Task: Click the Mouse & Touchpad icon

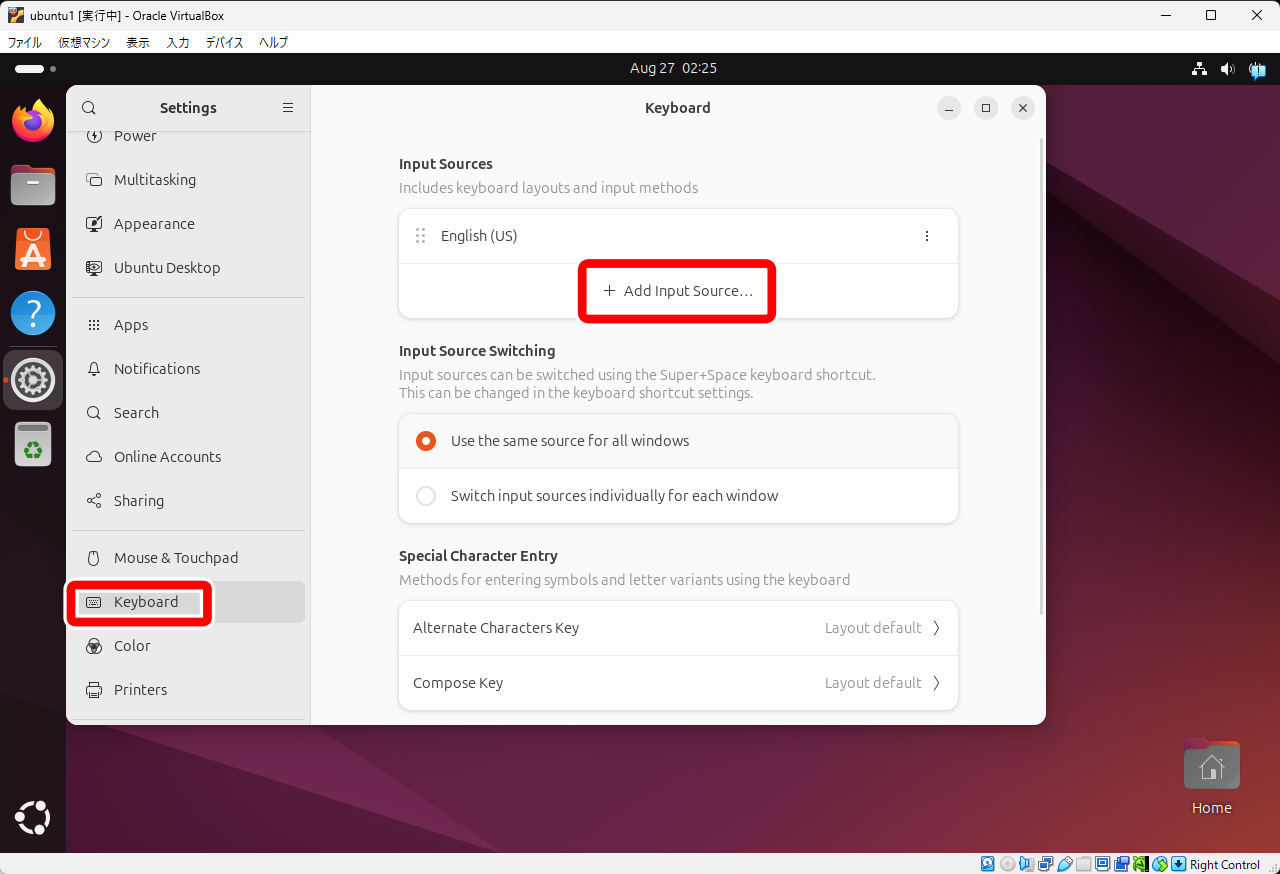Action: point(94,558)
